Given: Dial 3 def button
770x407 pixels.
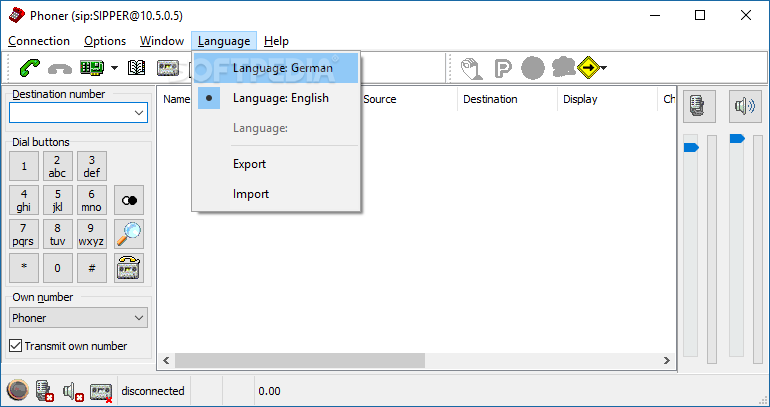Looking at the screenshot, I should tap(91, 166).
